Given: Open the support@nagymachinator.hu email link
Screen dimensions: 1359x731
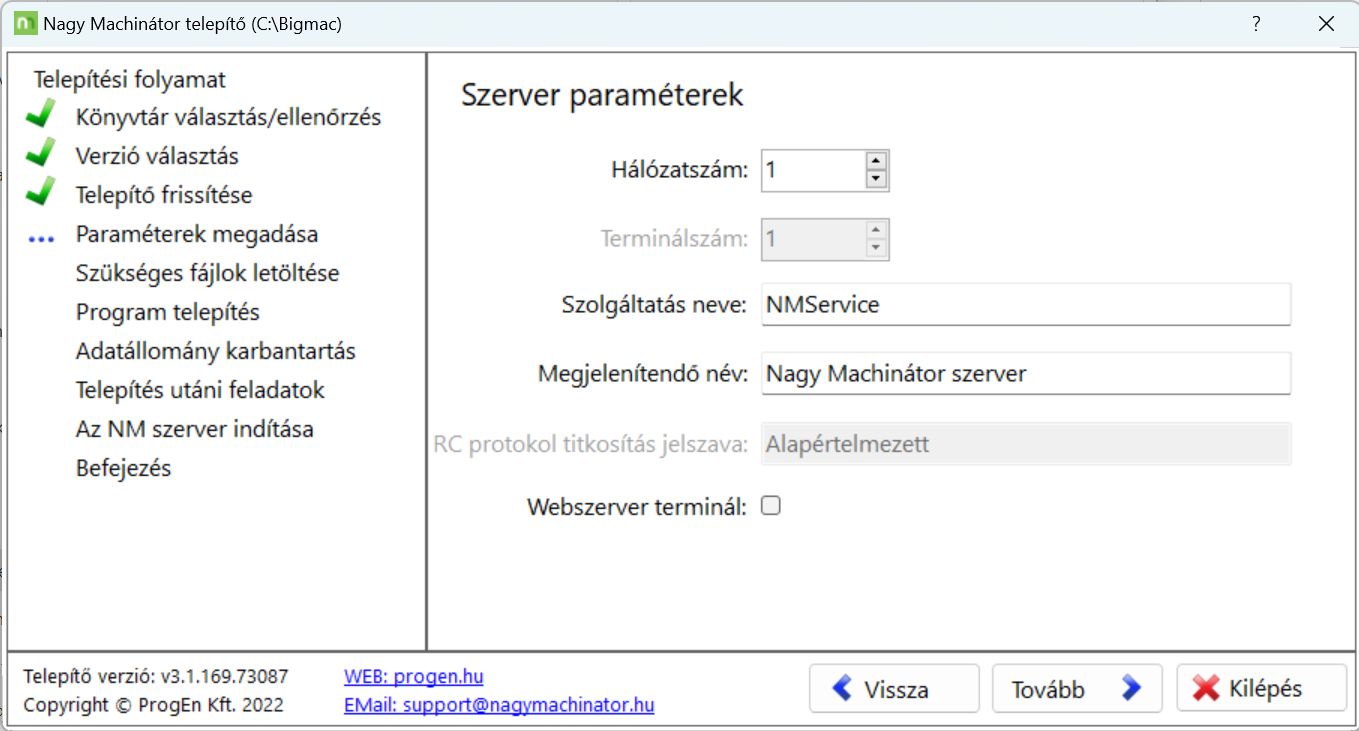Looking at the screenshot, I should (x=498, y=705).
